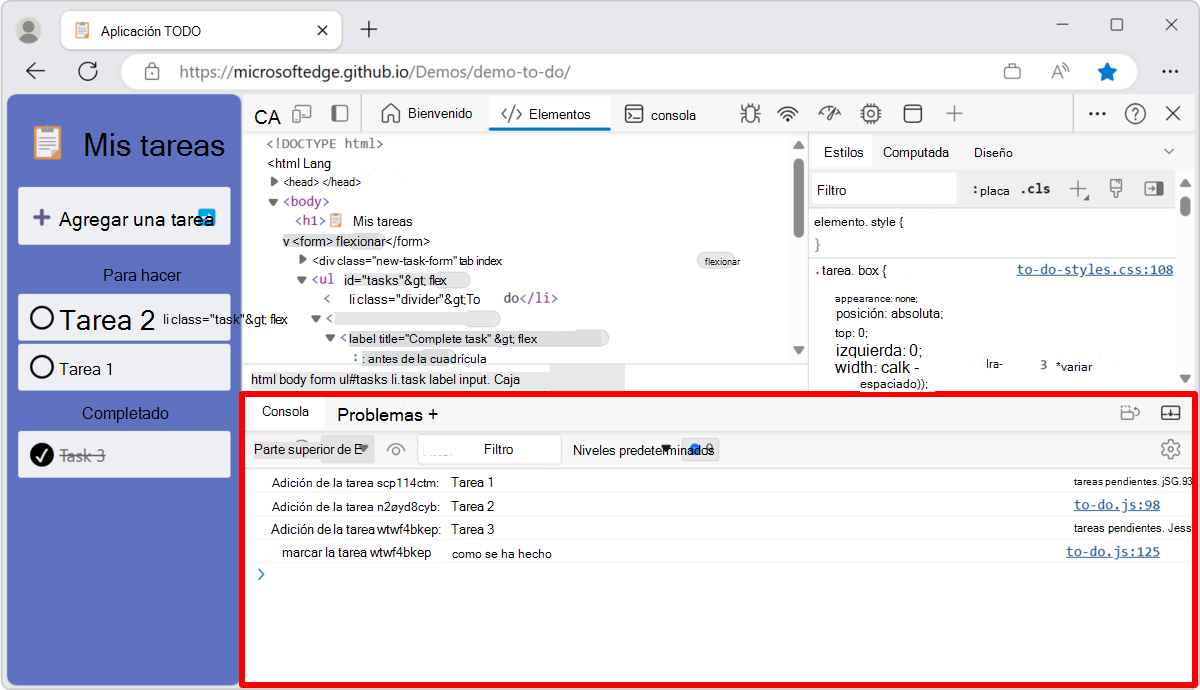Viewport: 1200px width, 690px height.
Task: Click the issues counter badge in Console
Action: point(700,450)
